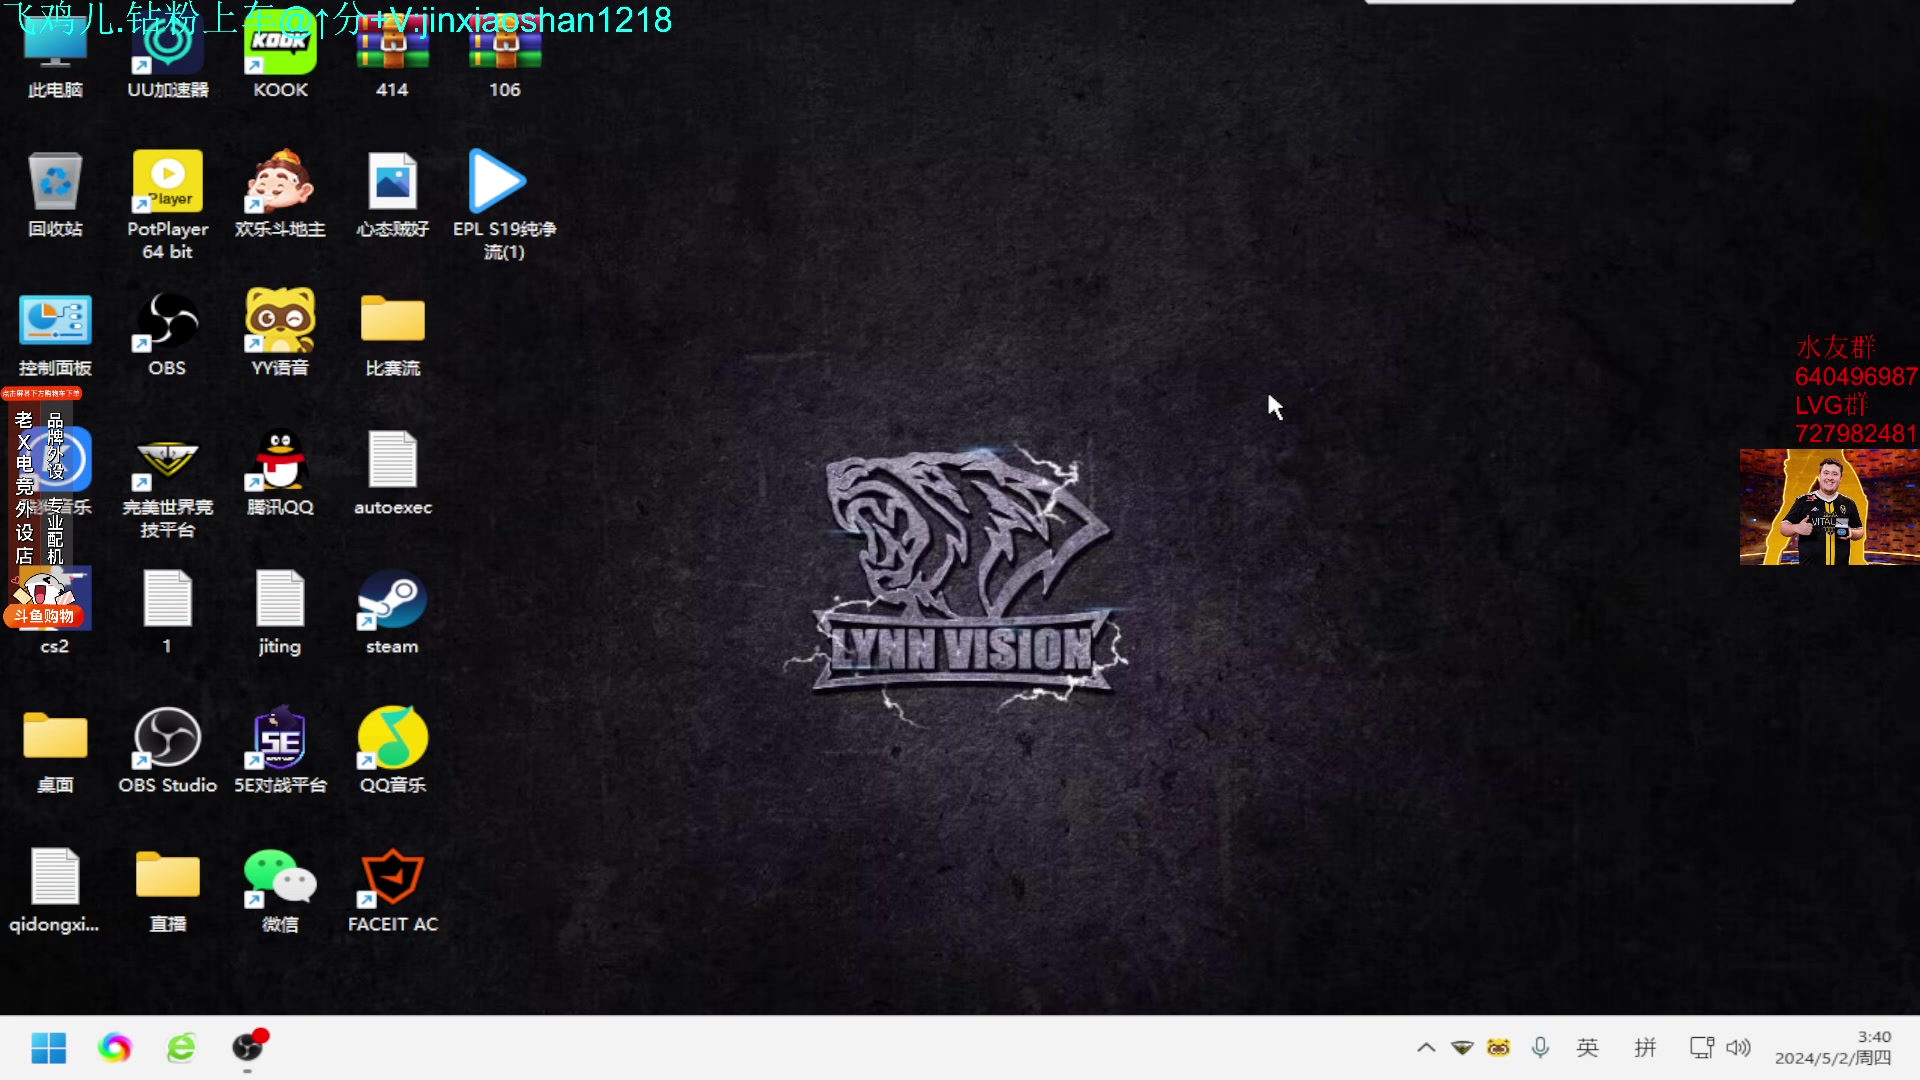Image resolution: width=1920 pixels, height=1080 pixels.
Task: Open EPL S19纯净流(1) video file
Action: 505,206
